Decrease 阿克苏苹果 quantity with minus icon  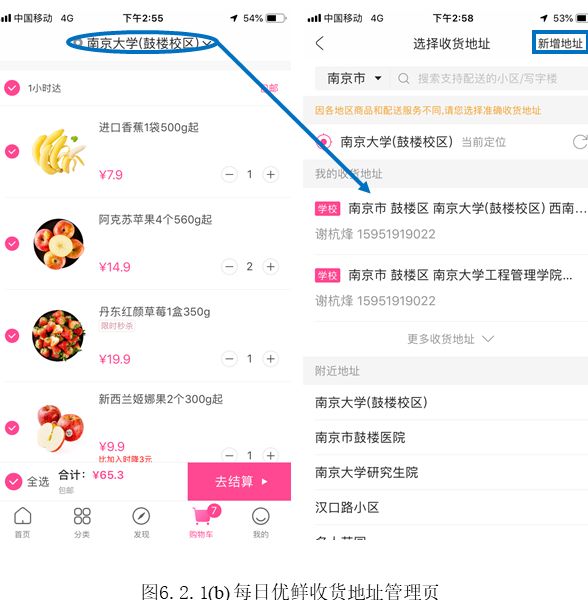(x=229, y=266)
